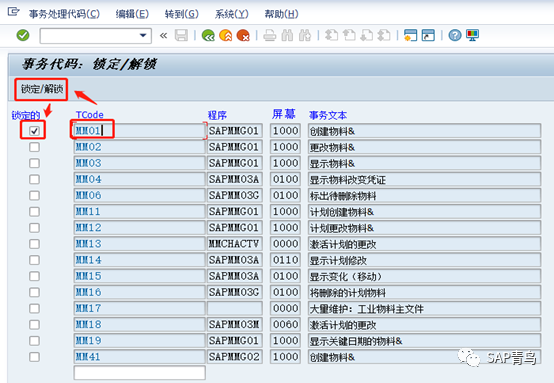554x383 pixels.
Task: Check the locked checkbox for MM19
Action: [x=34, y=341]
